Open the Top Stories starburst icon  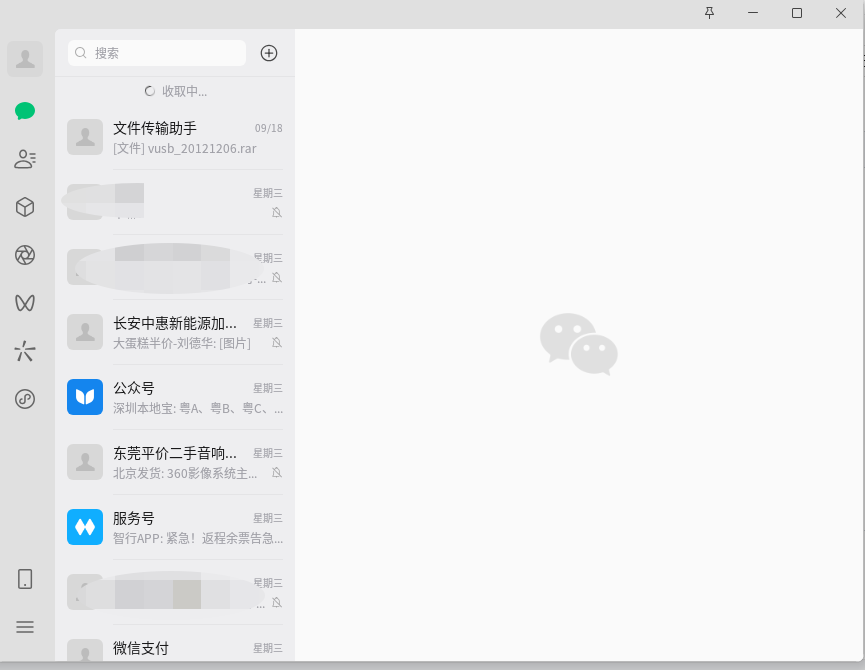(x=25, y=351)
